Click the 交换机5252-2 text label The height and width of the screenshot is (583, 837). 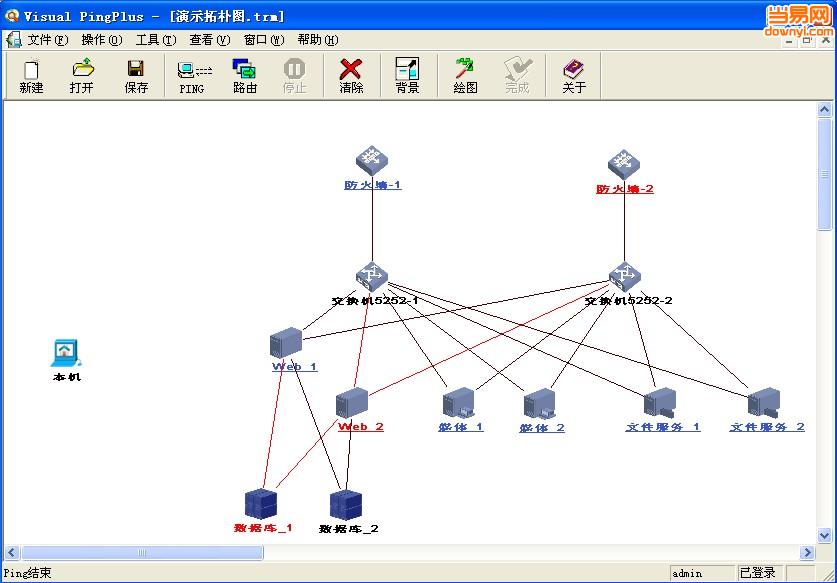(x=628, y=301)
